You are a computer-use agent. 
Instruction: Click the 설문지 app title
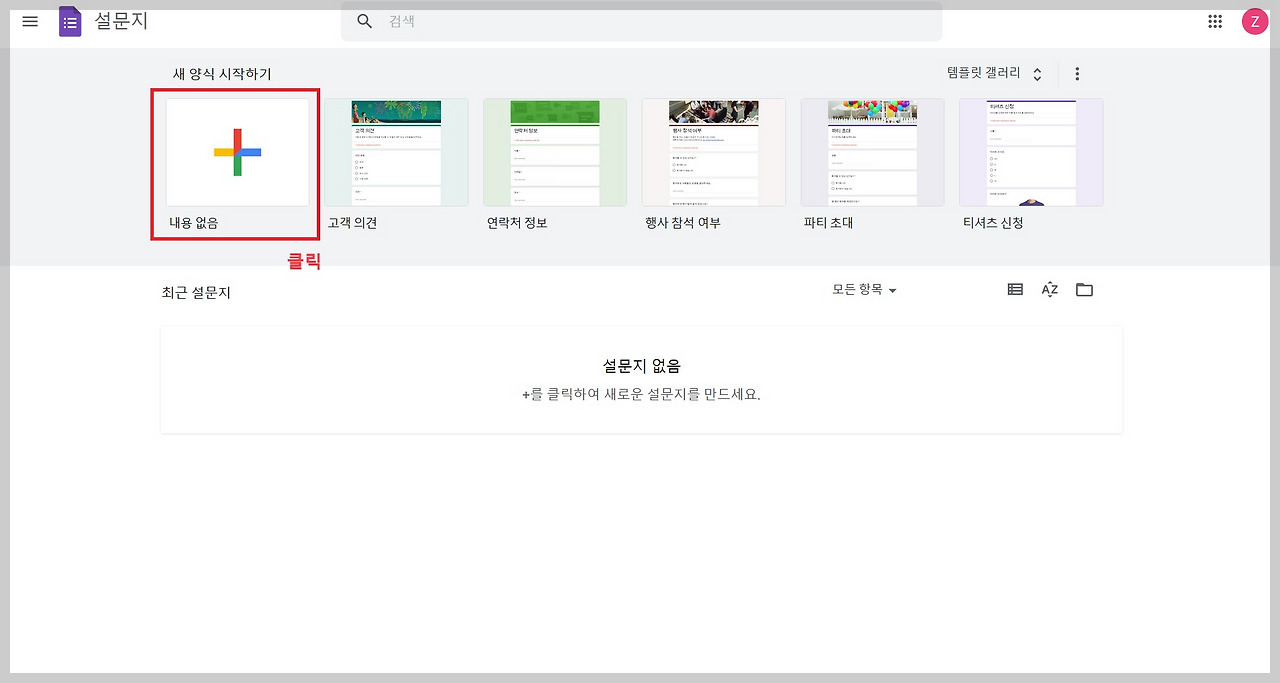(121, 21)
